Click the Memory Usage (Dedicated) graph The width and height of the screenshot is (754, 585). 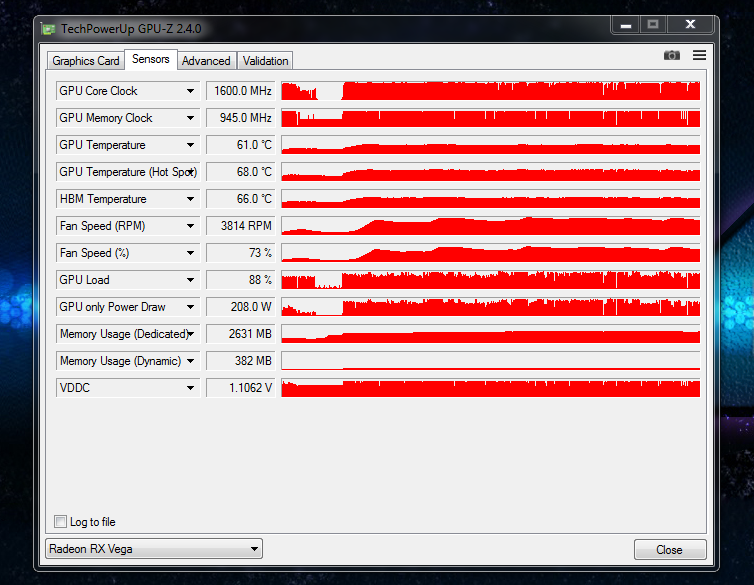(490, 334)
